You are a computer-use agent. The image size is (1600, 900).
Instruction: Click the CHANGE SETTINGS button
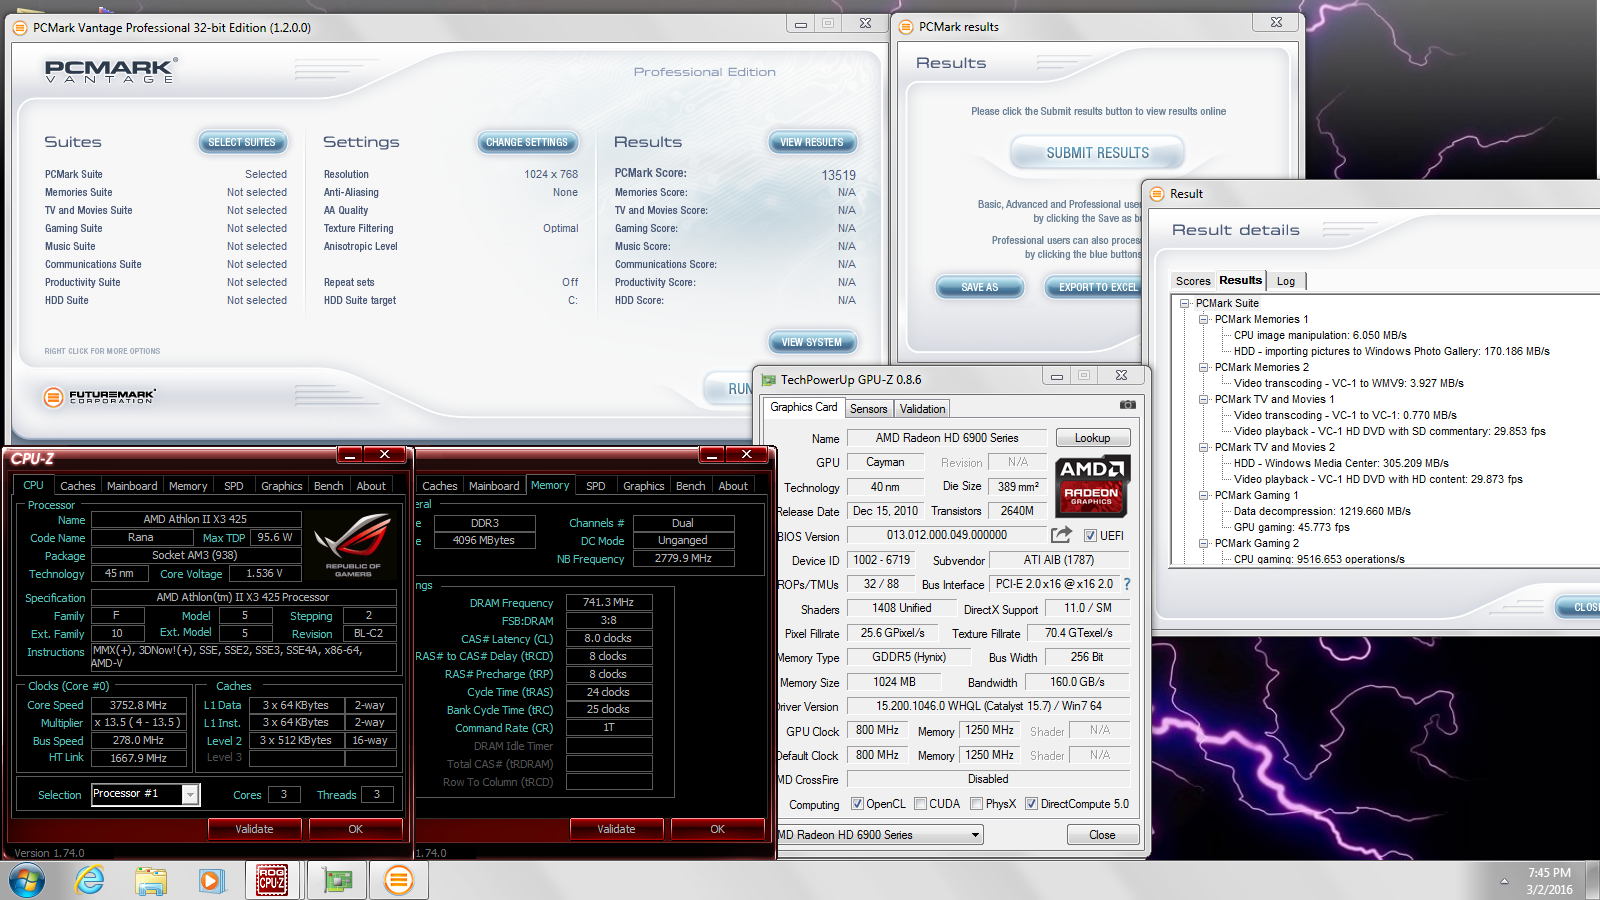tap(527, 142)
